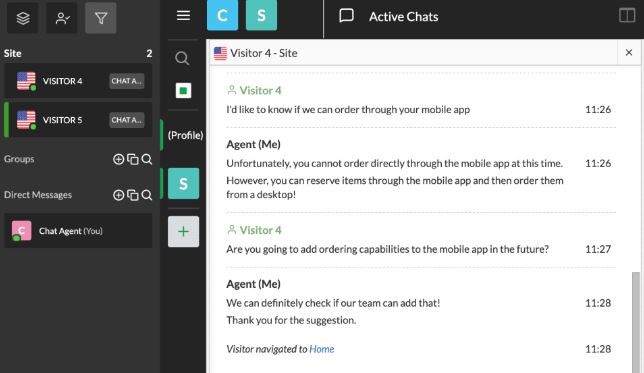Click the Site section header
This screenshot has height=373, width=644.
coord(78,53)
